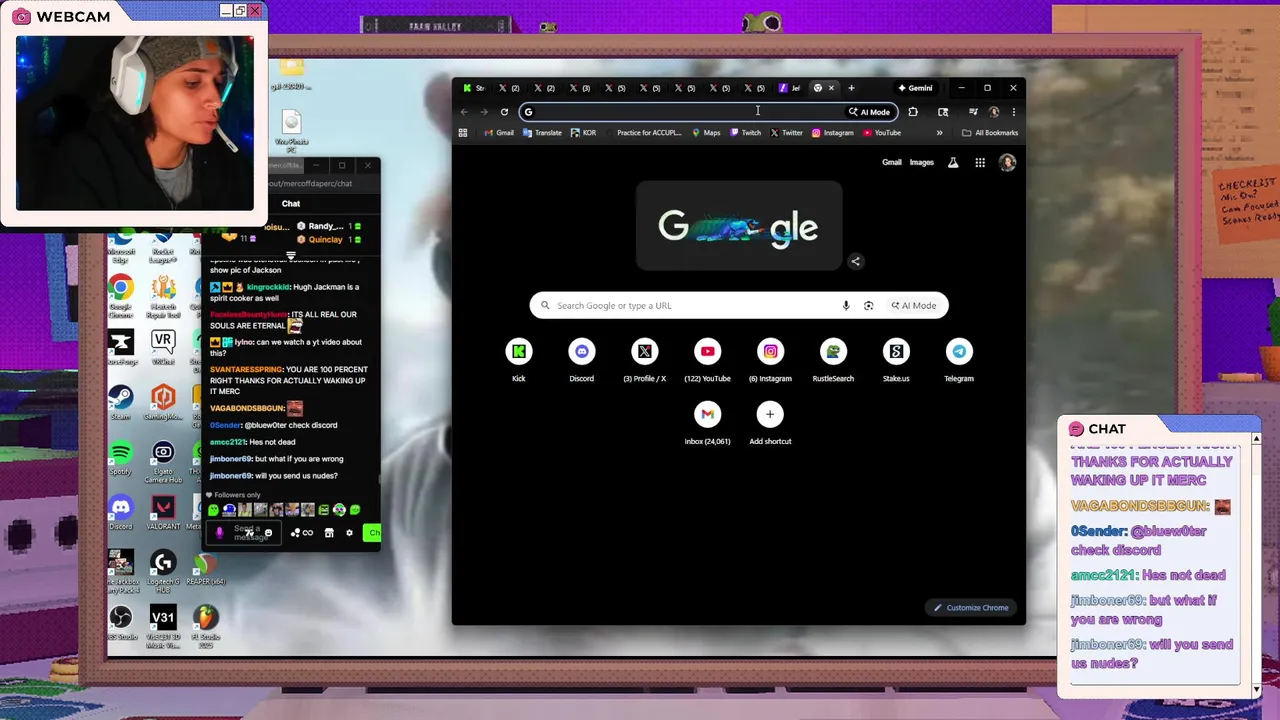Open the VALORANT desktop icon

pos(163,512)
